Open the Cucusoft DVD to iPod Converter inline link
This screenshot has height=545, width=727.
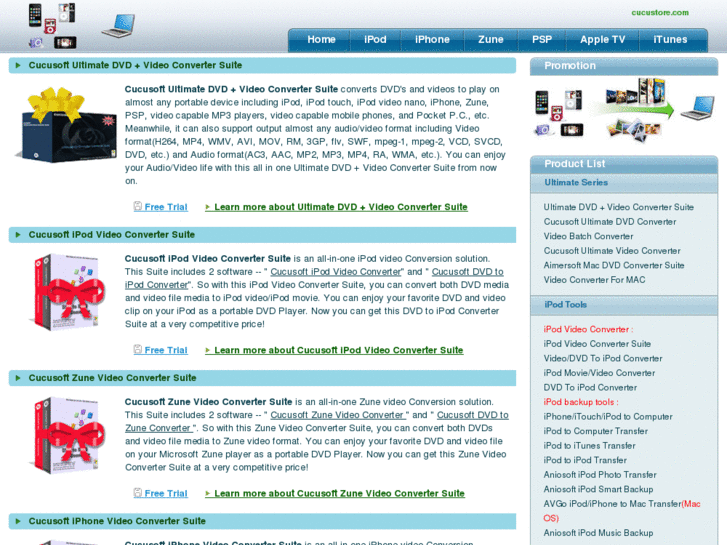[x=467, y=272]
